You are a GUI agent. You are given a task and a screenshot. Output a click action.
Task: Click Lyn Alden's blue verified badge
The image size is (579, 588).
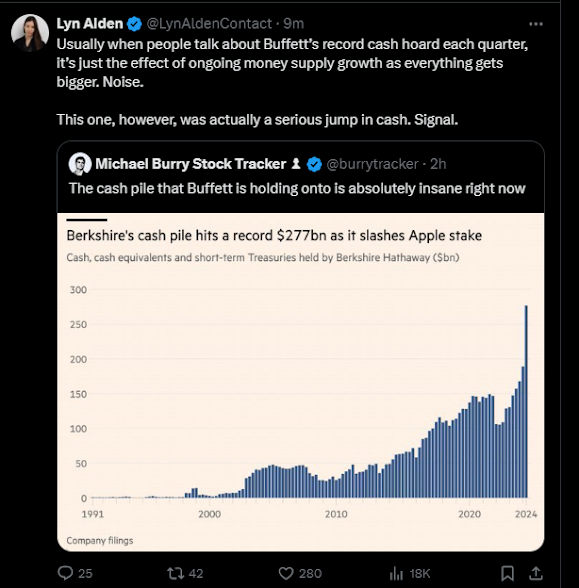click(x=134, y=24)
